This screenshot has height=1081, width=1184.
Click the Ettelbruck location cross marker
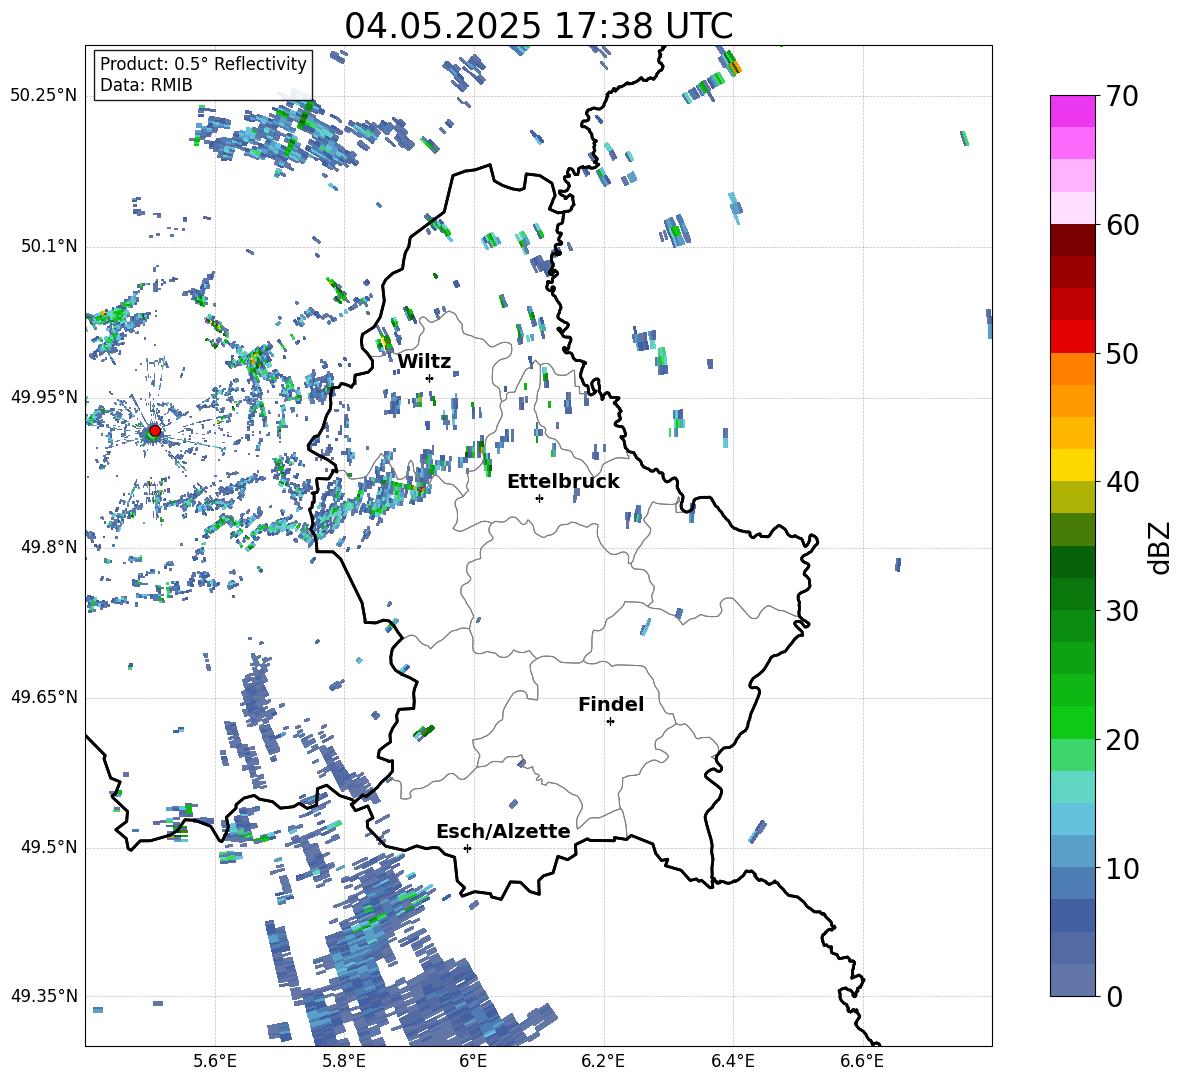pyautogui.click(x=539, y=498)
